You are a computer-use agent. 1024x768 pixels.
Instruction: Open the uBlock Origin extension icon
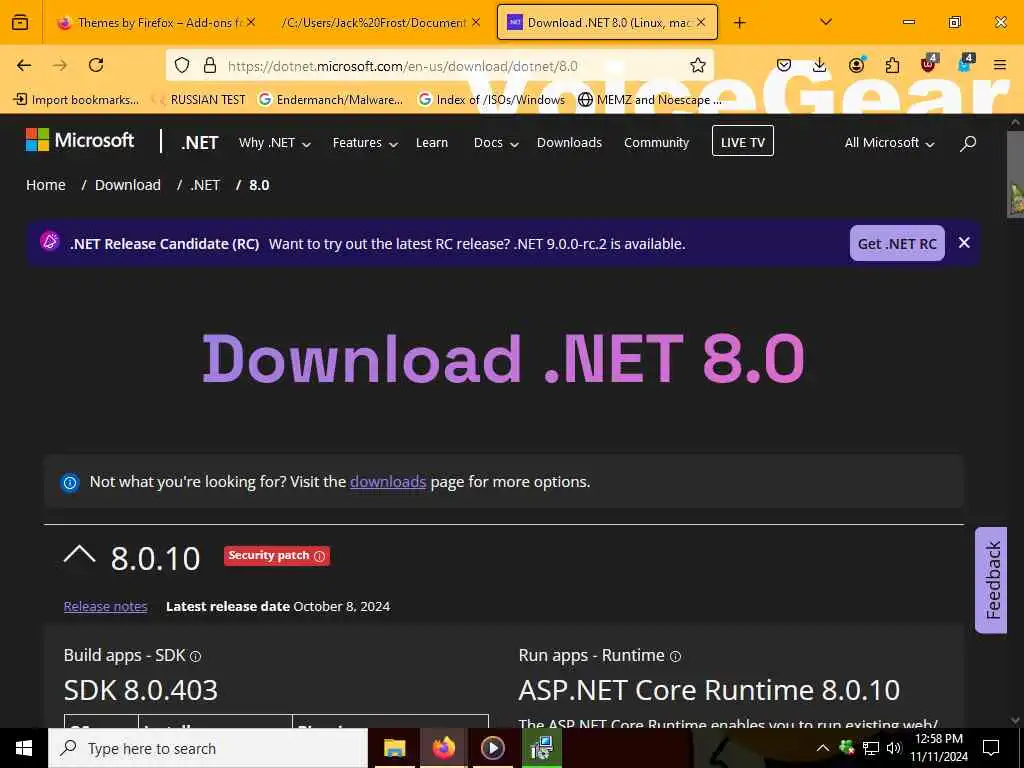[929, 63]
